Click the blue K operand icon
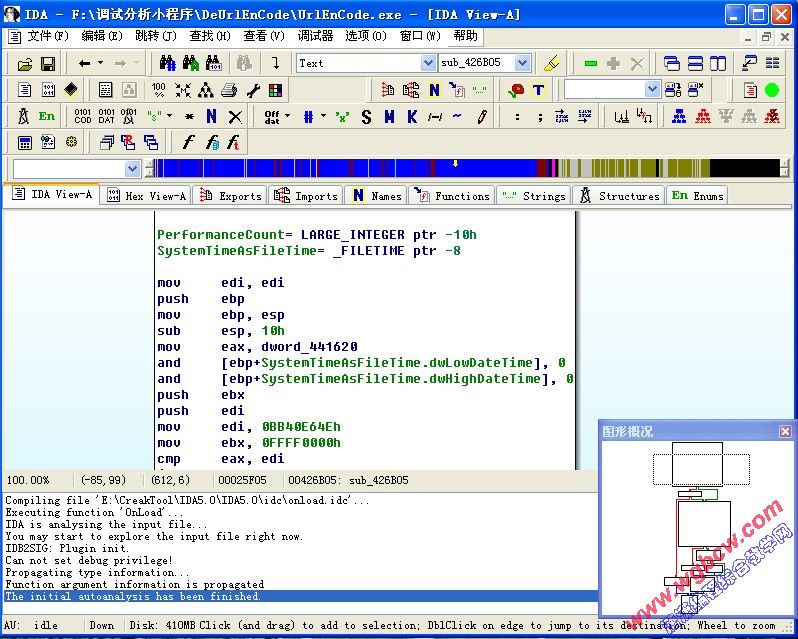Screen dimensions: 798x639 tap(412, 117)
